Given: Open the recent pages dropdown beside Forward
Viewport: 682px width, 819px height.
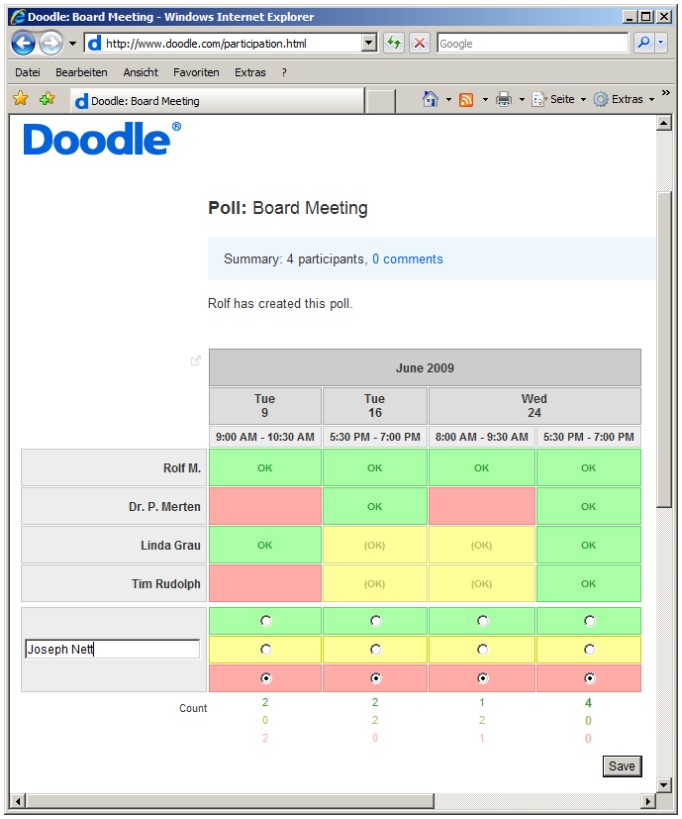Looking at the screenshot, I should [73, 43].
